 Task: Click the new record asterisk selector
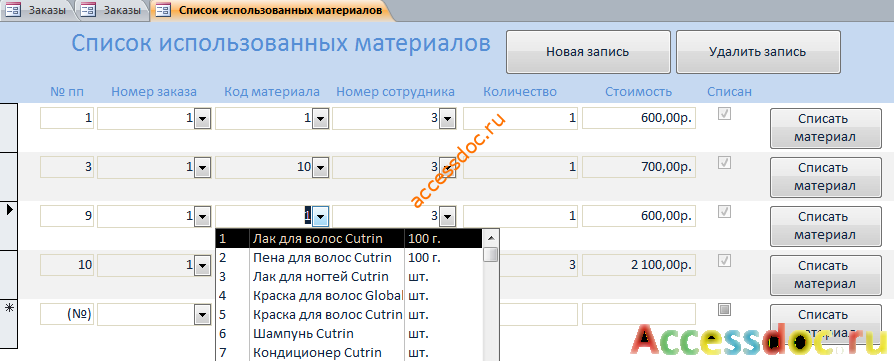click(9, 308)
